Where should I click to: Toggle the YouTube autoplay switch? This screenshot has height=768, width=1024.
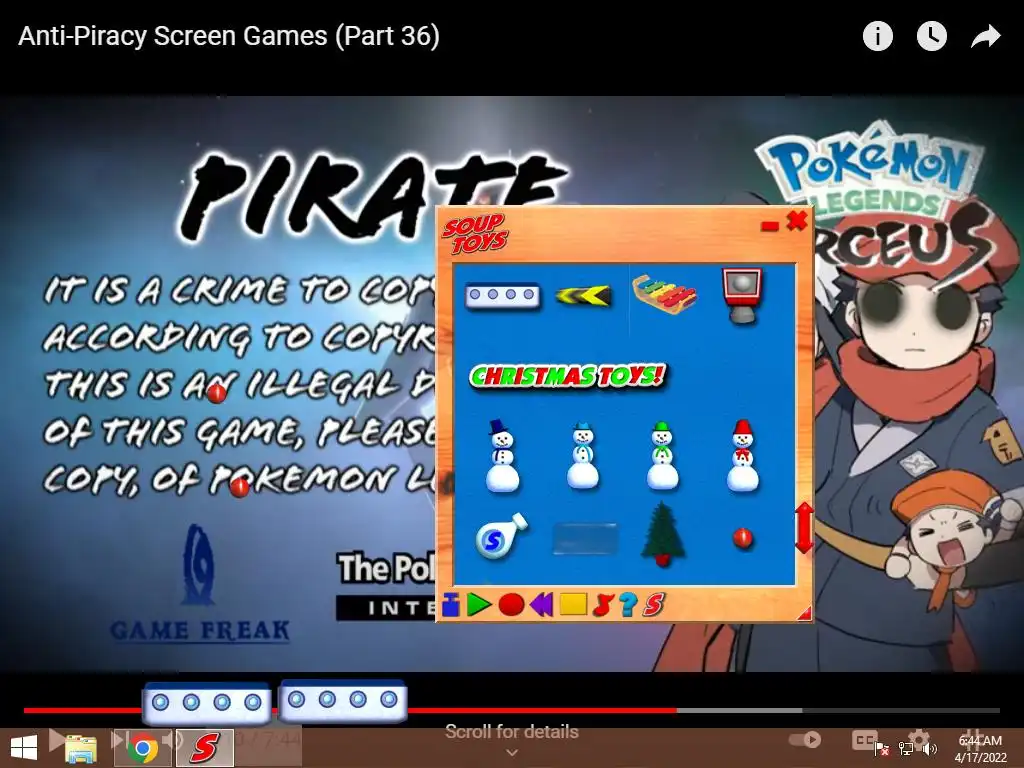coord(805,740)
